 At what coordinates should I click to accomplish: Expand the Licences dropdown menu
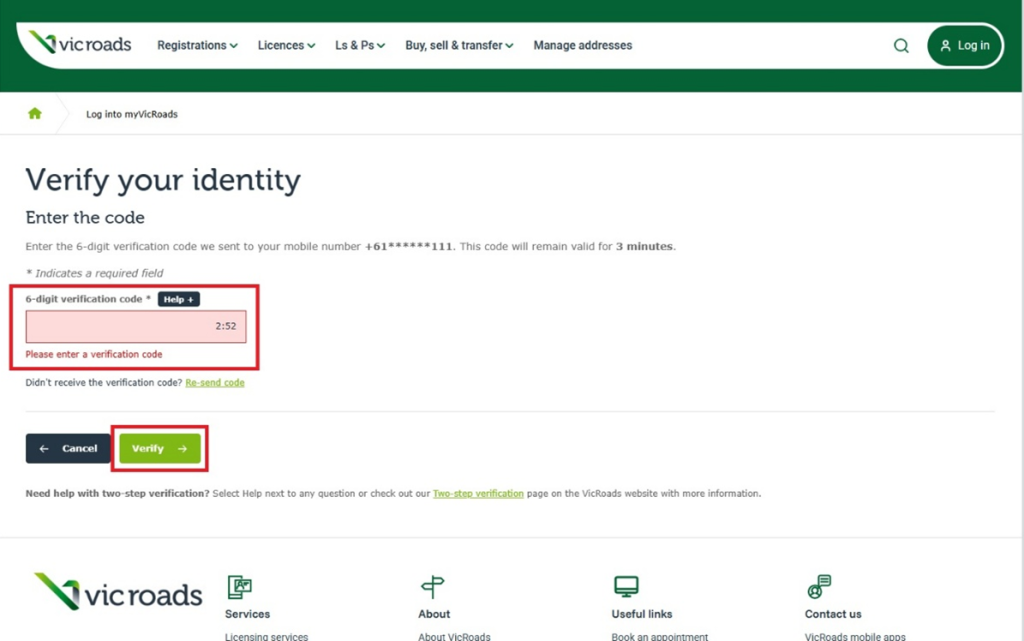(286, 45)
